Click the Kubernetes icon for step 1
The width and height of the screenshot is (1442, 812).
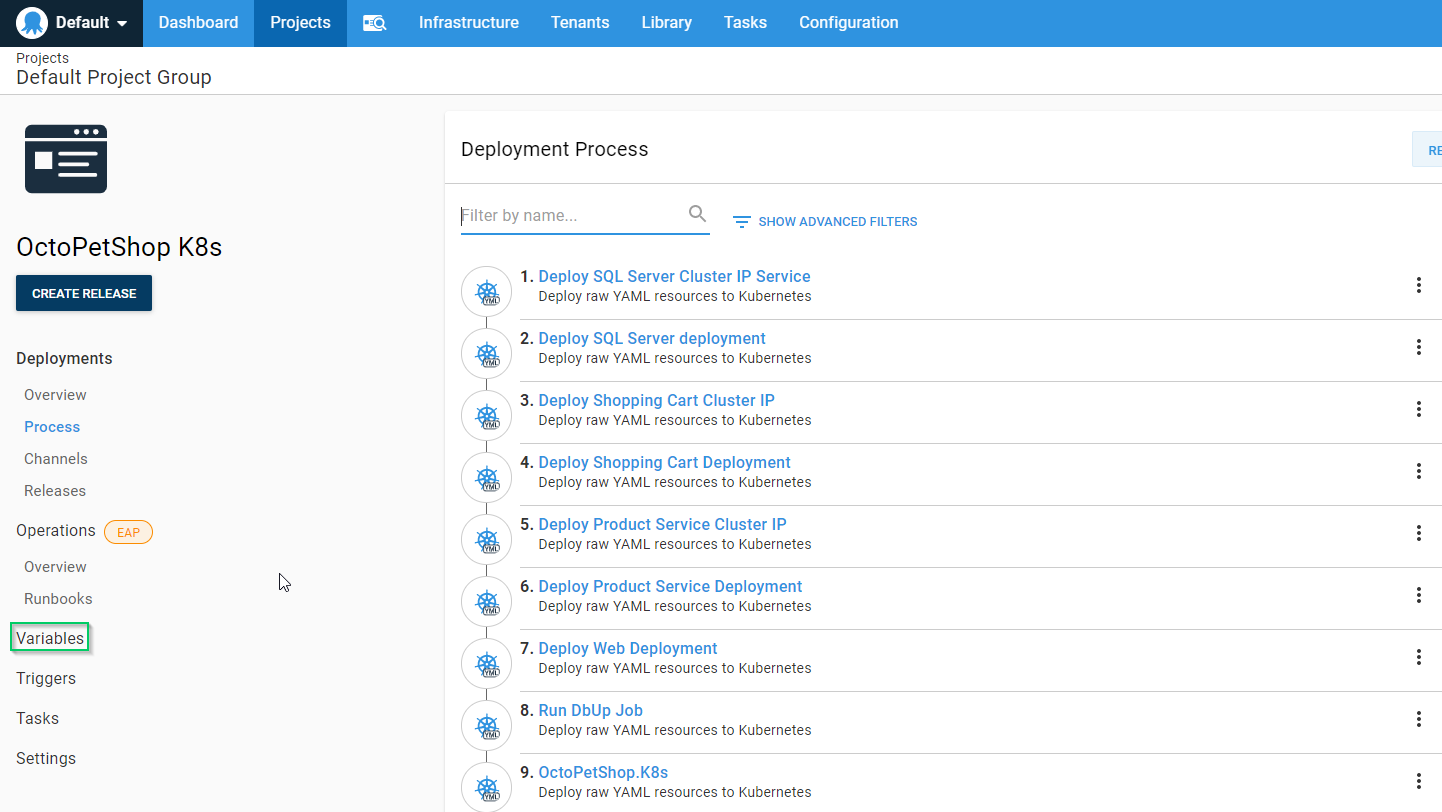(487, 292)
